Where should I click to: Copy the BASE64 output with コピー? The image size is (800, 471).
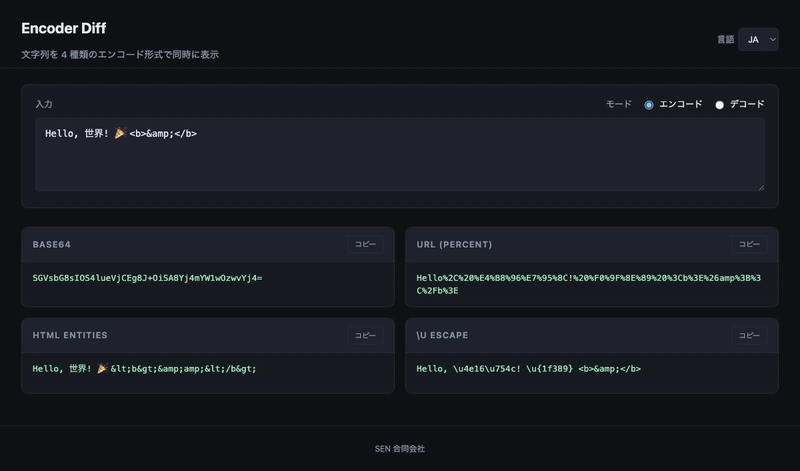click(365, 244)
